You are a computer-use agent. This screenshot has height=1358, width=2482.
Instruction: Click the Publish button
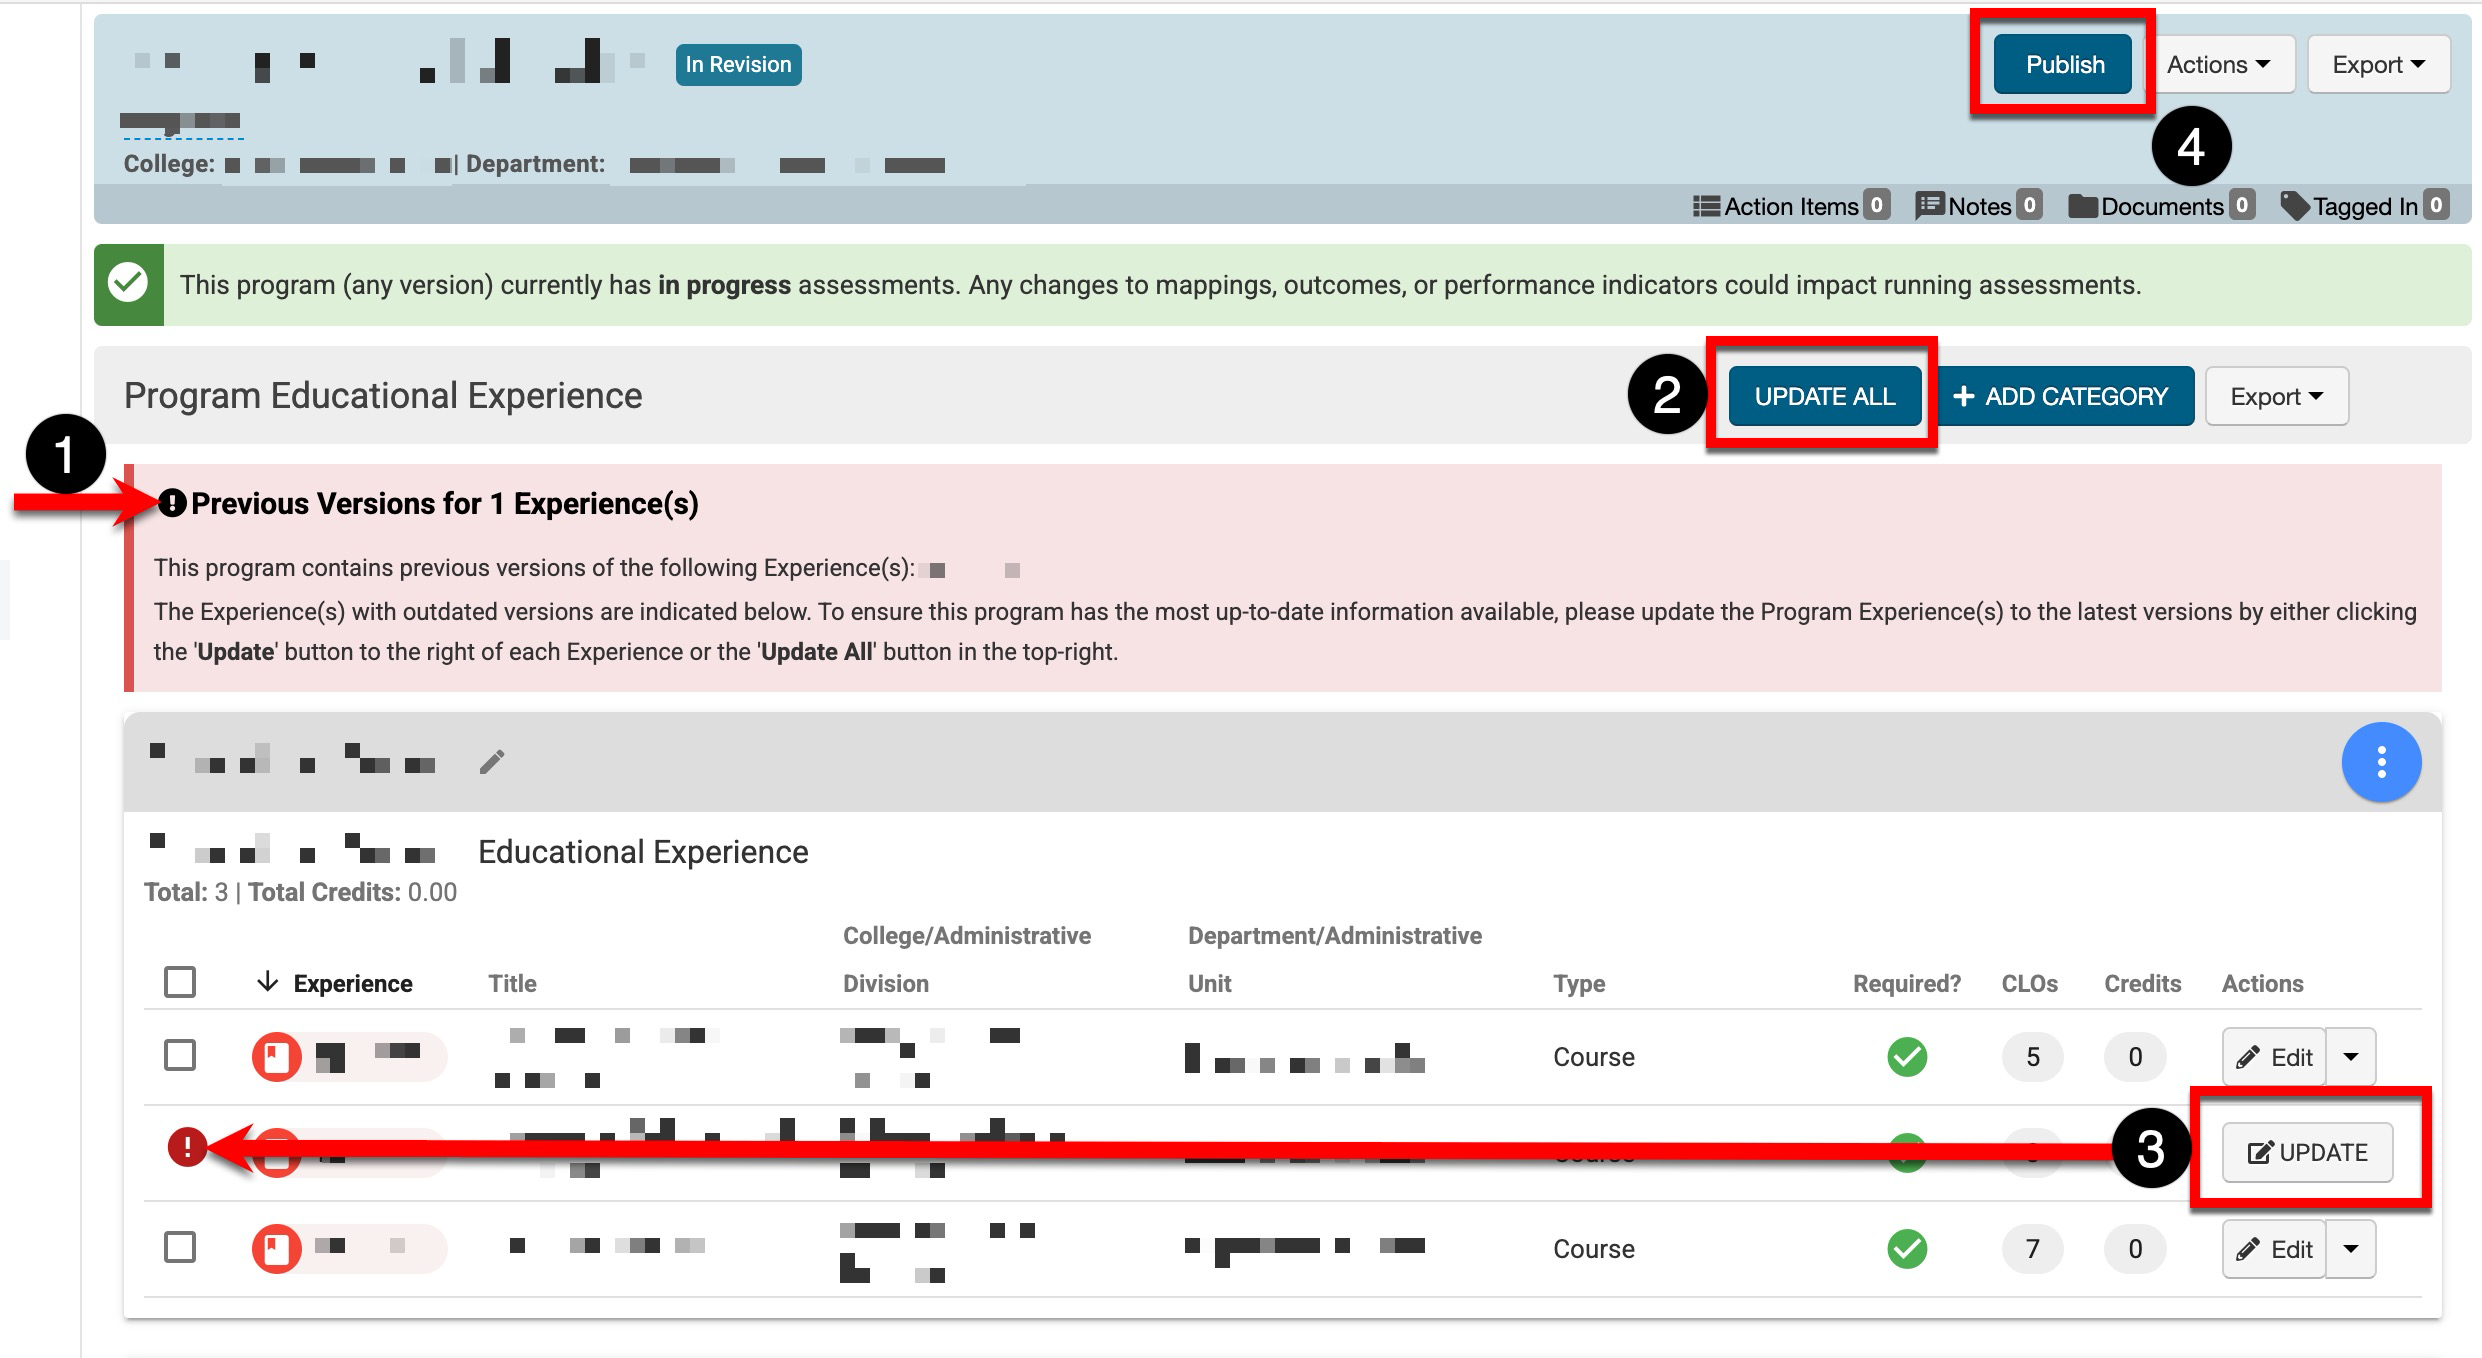[x=2064, y=65]
